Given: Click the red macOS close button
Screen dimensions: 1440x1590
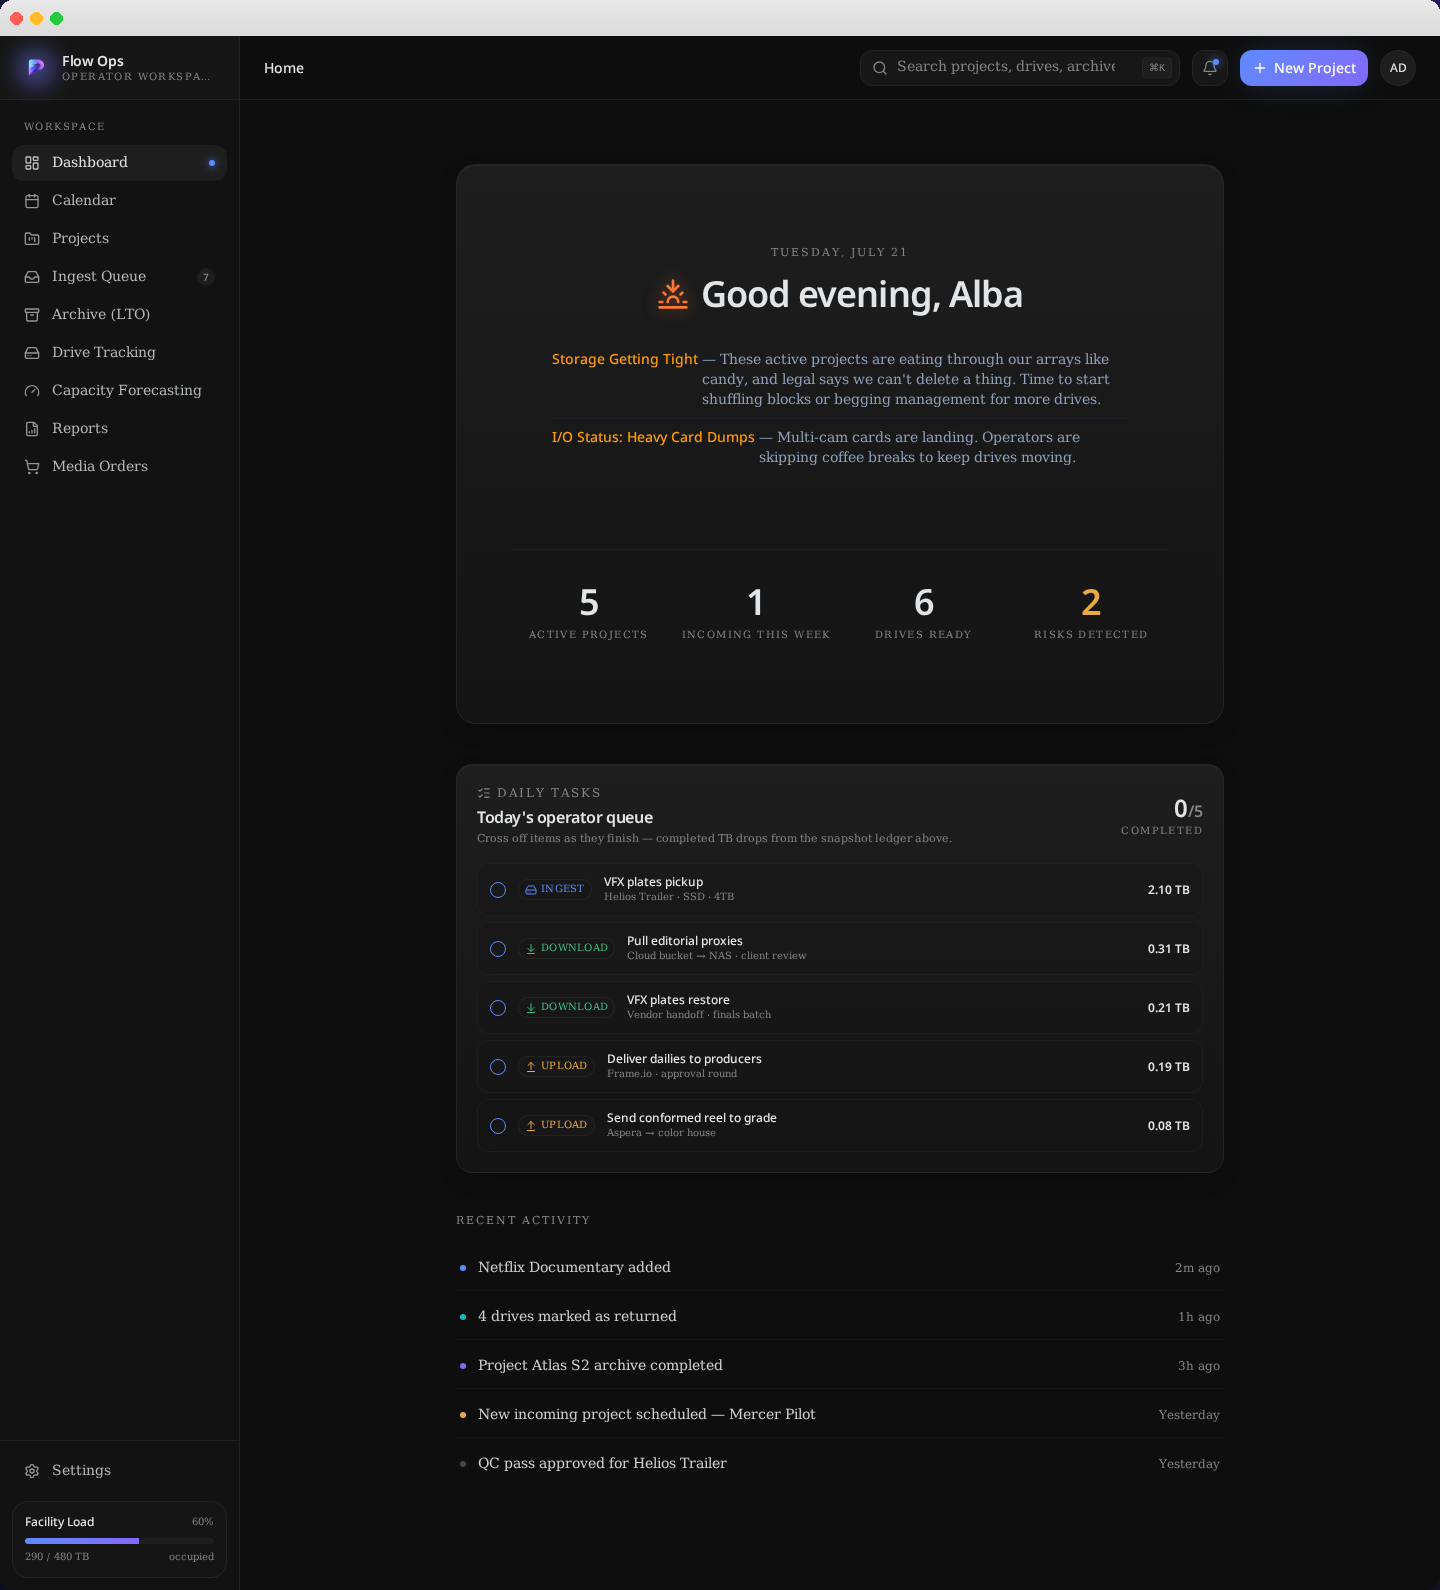Looking at the screenshot, I should click(16, 18).
